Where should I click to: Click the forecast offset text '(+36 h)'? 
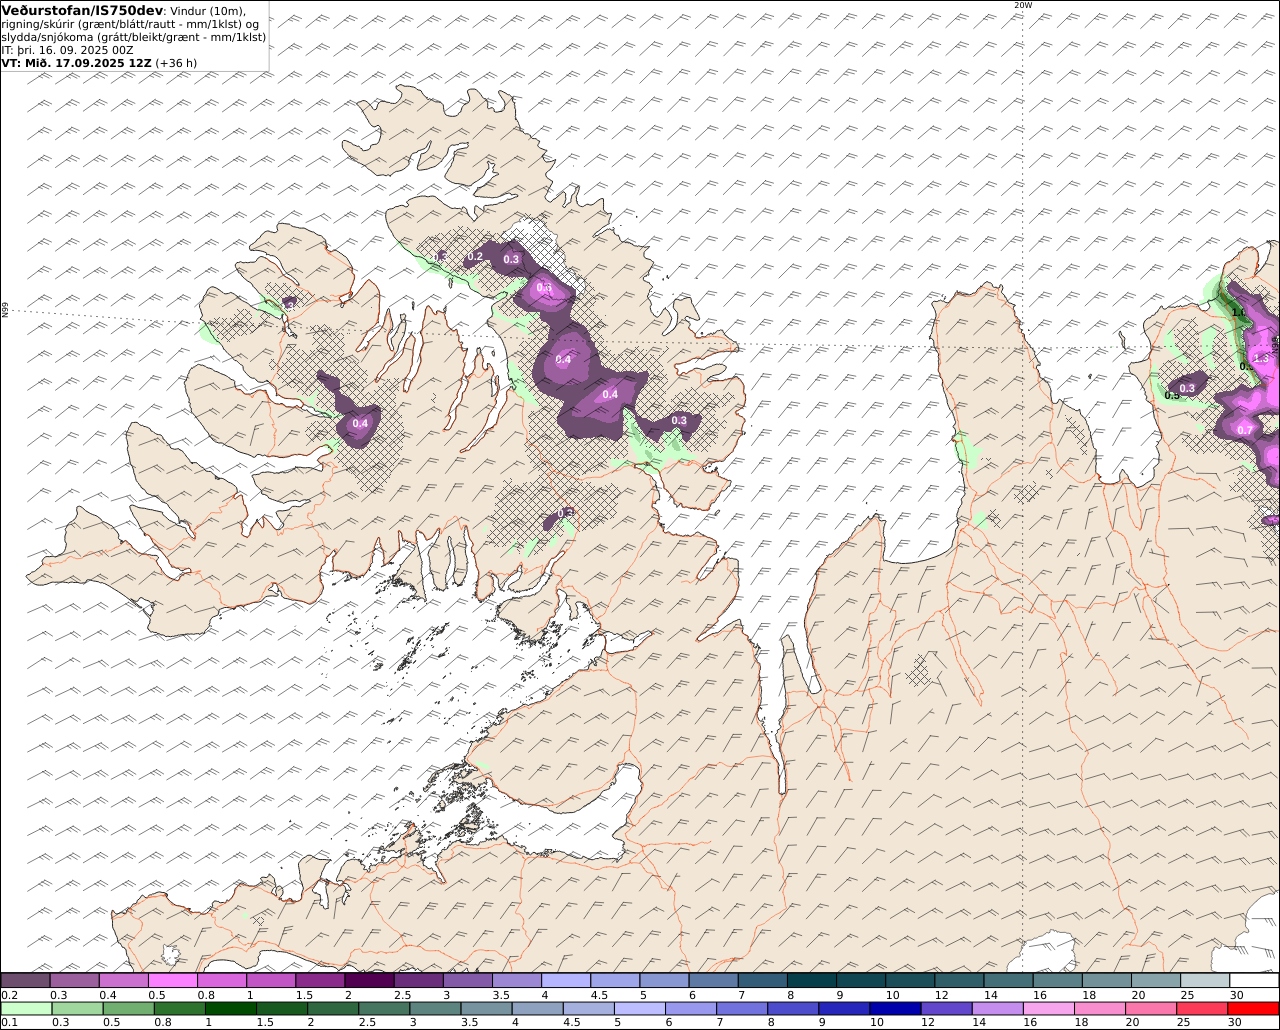(177, 62)
